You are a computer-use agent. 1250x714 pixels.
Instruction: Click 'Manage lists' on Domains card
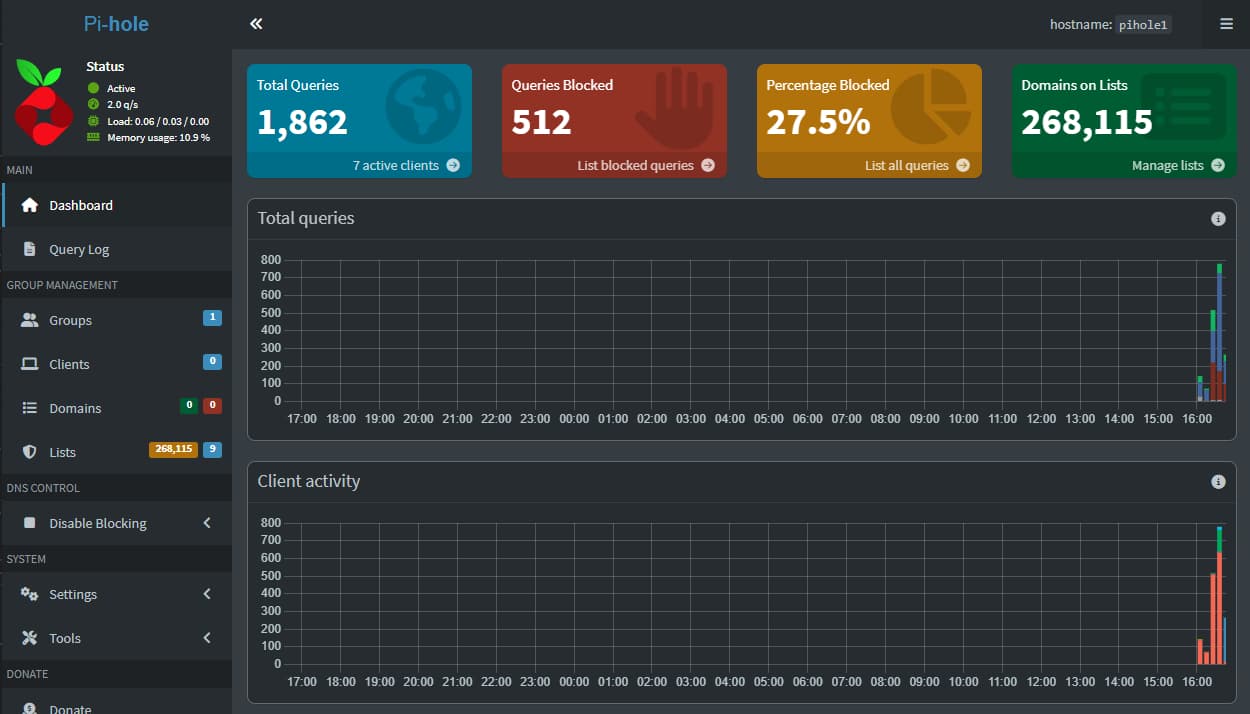coord(1177,165)
